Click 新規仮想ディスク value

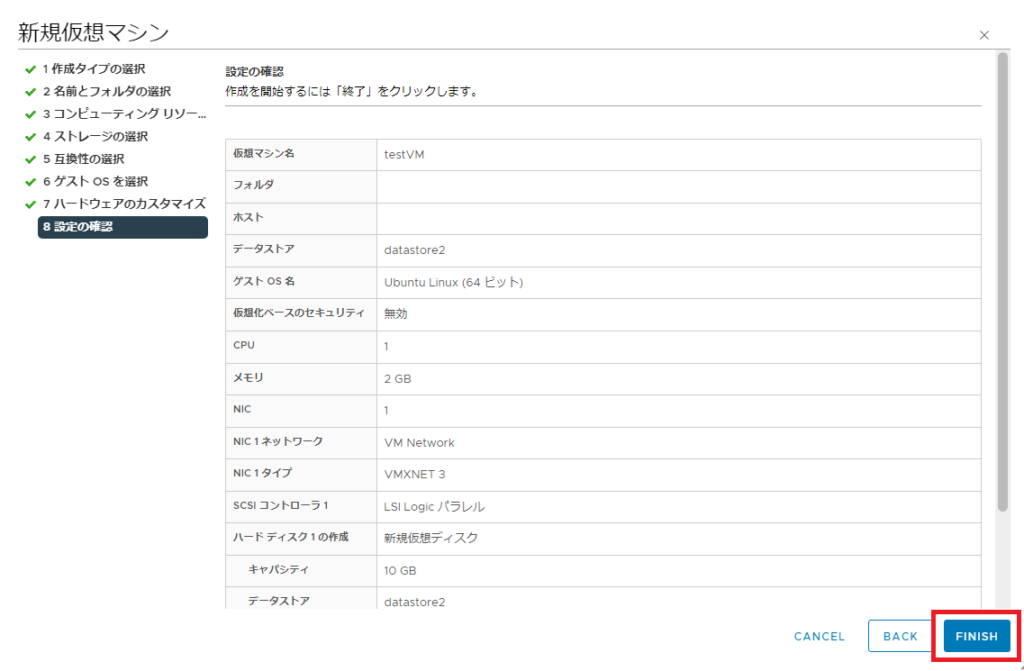click(431, 539)
